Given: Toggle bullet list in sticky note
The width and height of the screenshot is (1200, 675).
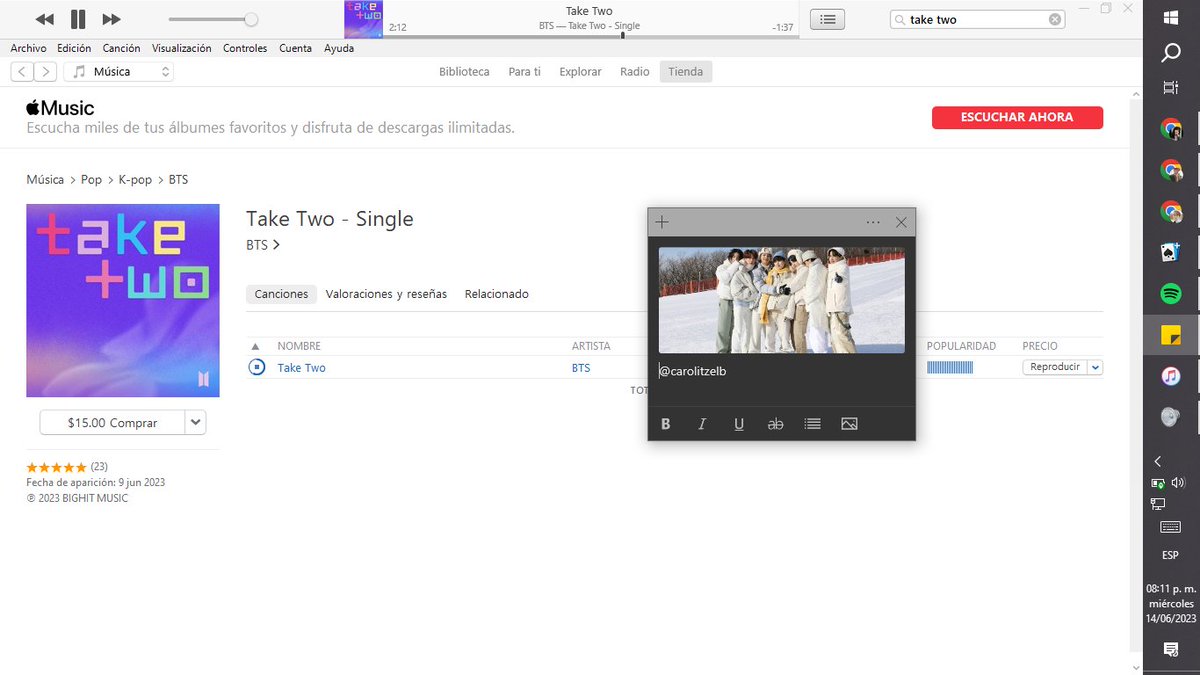Looking at the screenshot, I should 812,424.
